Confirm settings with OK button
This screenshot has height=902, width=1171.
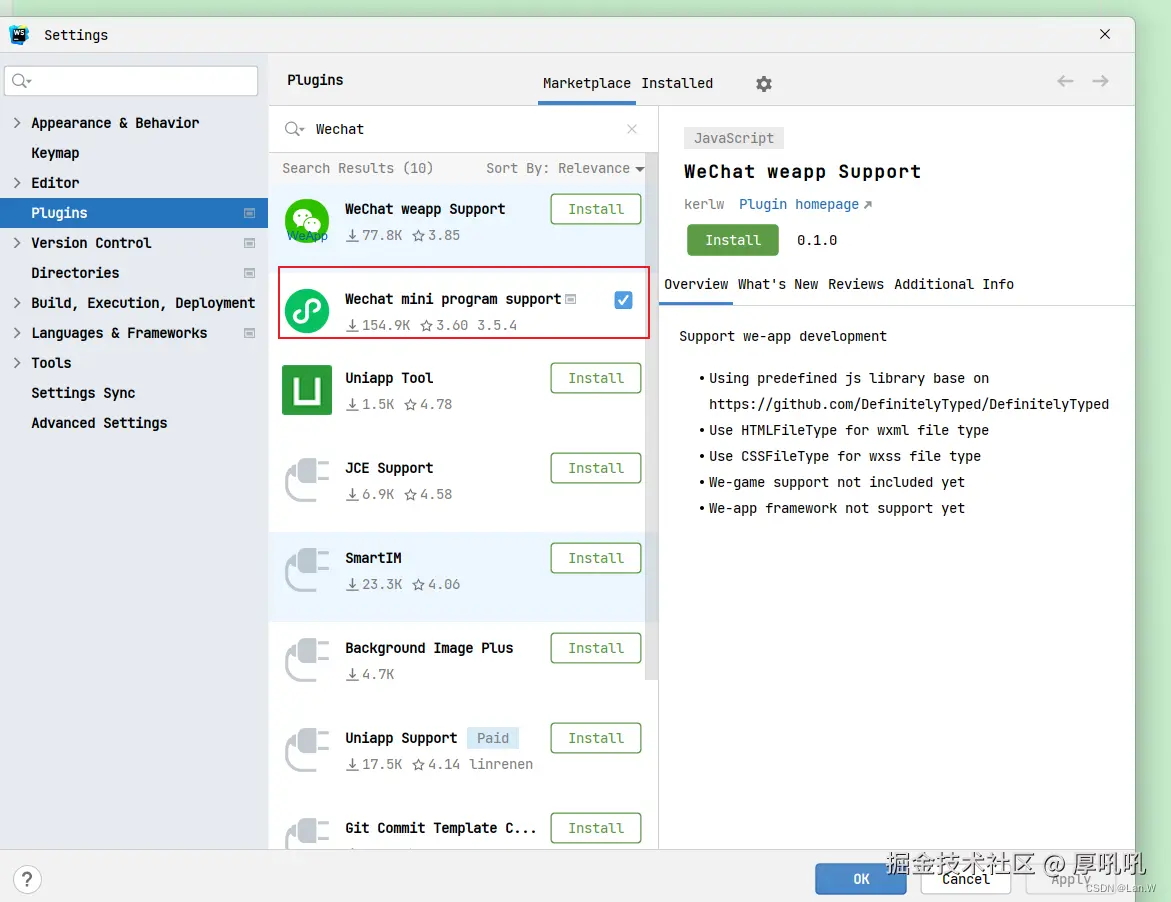[x=860, y=879]
